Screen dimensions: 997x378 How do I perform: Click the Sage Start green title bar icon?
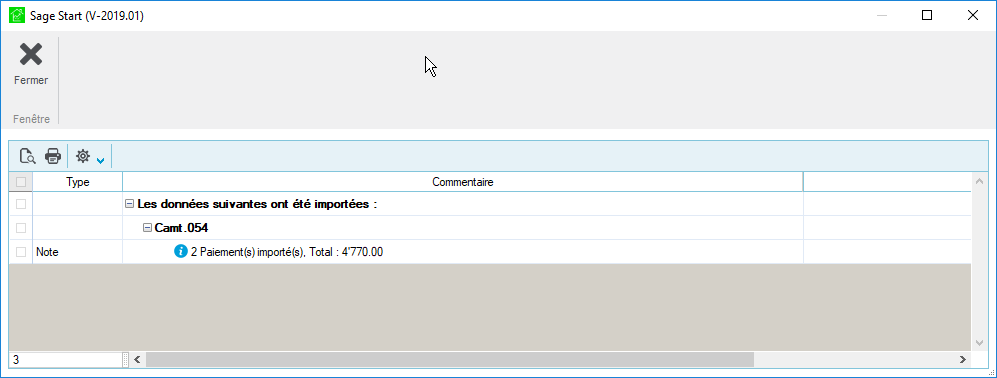point(17,15)
